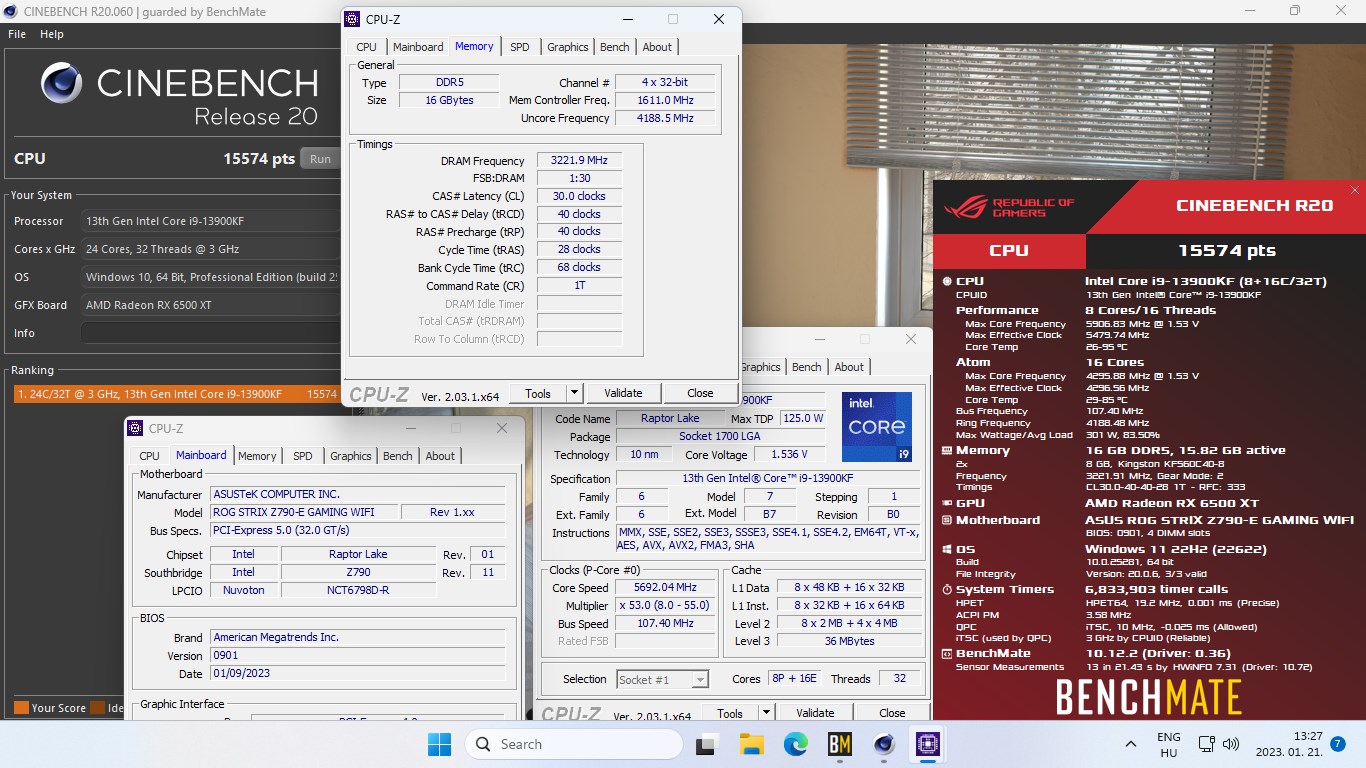Viewport: 1366px width, 768px height.
Task: Click the Core Speed 5692.04 MHz value
Action: [665, 588]
